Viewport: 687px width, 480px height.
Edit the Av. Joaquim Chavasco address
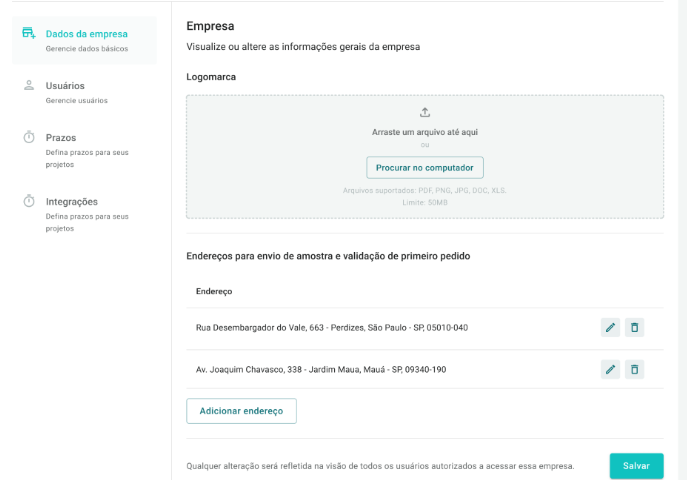tap(610, 370)
